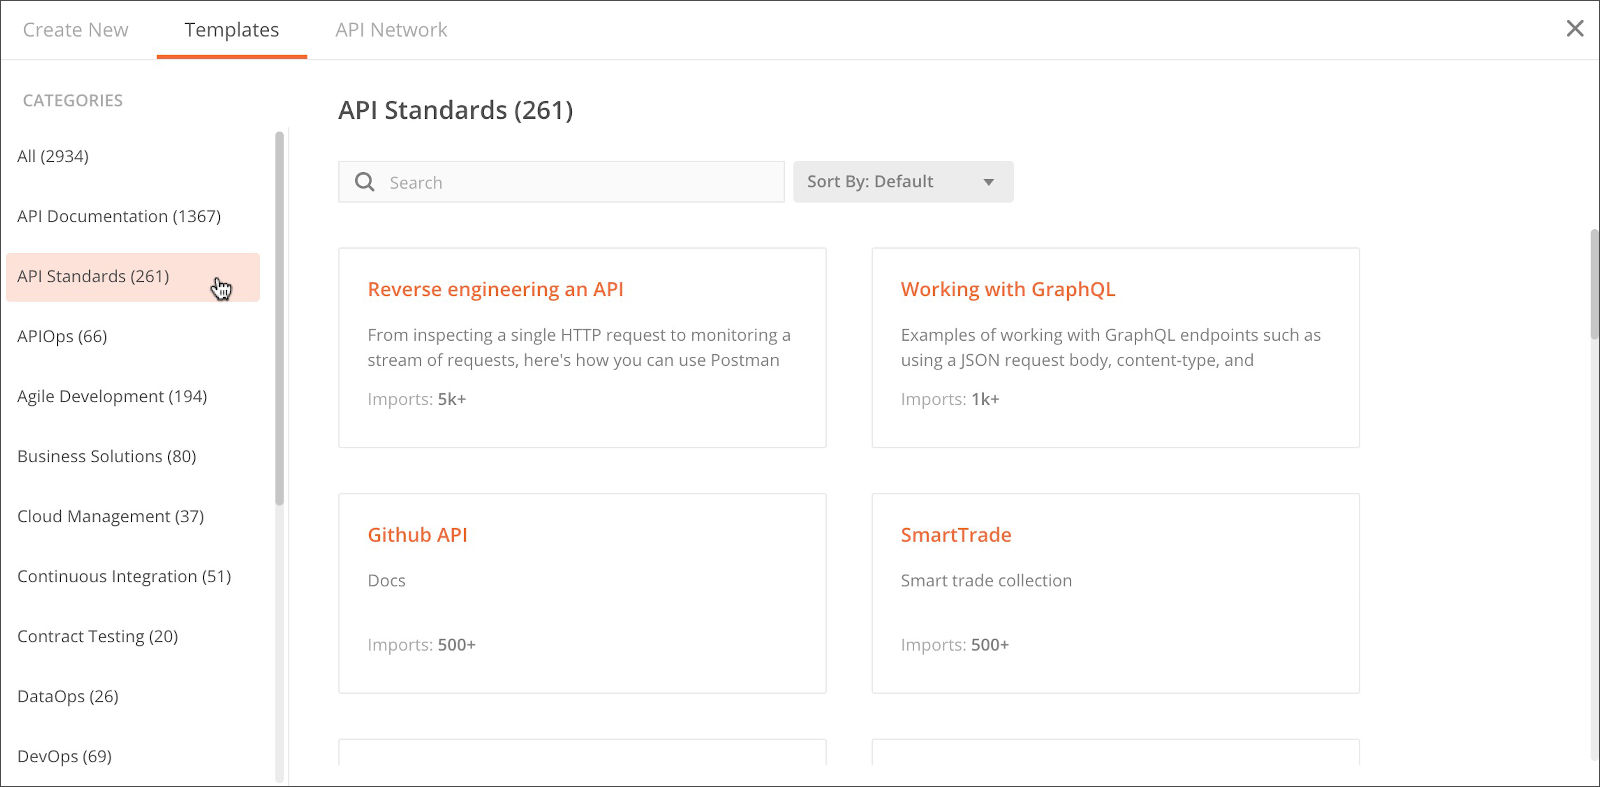Open Working with GraphQL template

click(1007, 289)
